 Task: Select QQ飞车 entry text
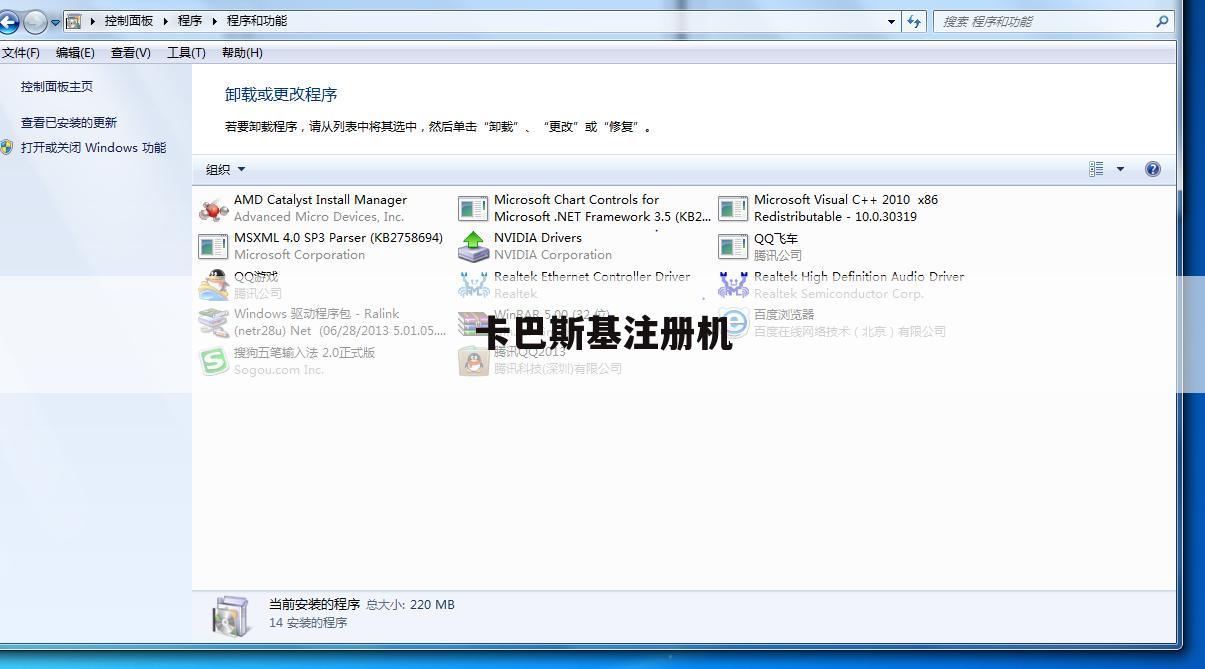776,238
